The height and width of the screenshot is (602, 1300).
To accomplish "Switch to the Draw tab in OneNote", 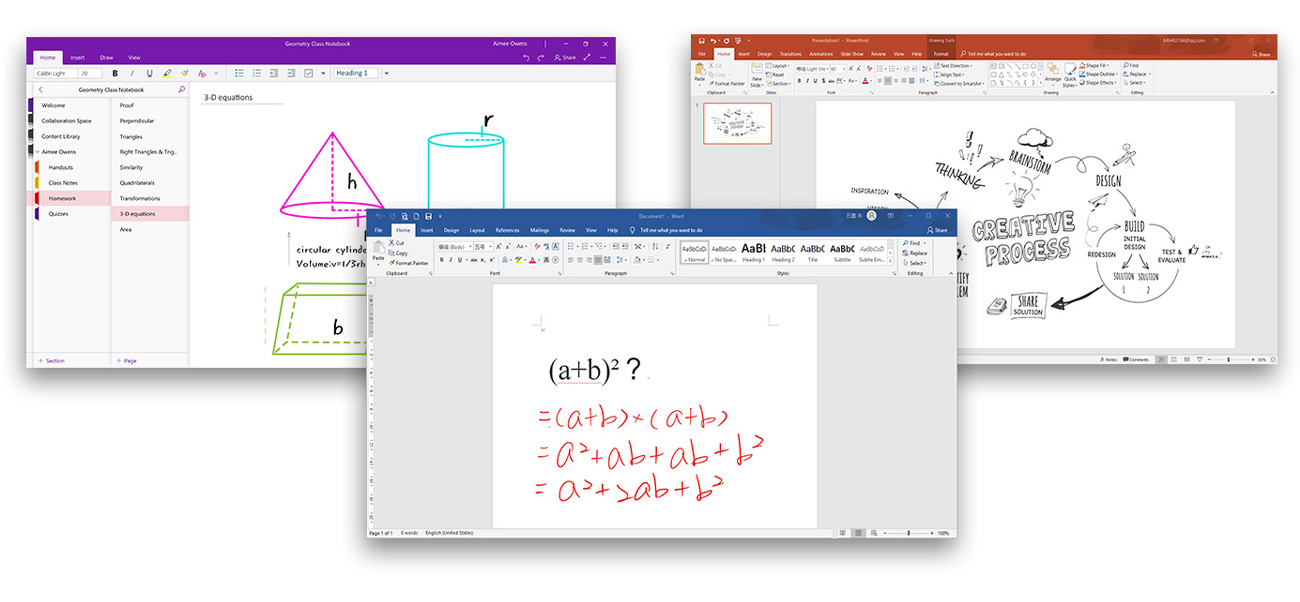I will pyautogui.click(x=106, y=58).
